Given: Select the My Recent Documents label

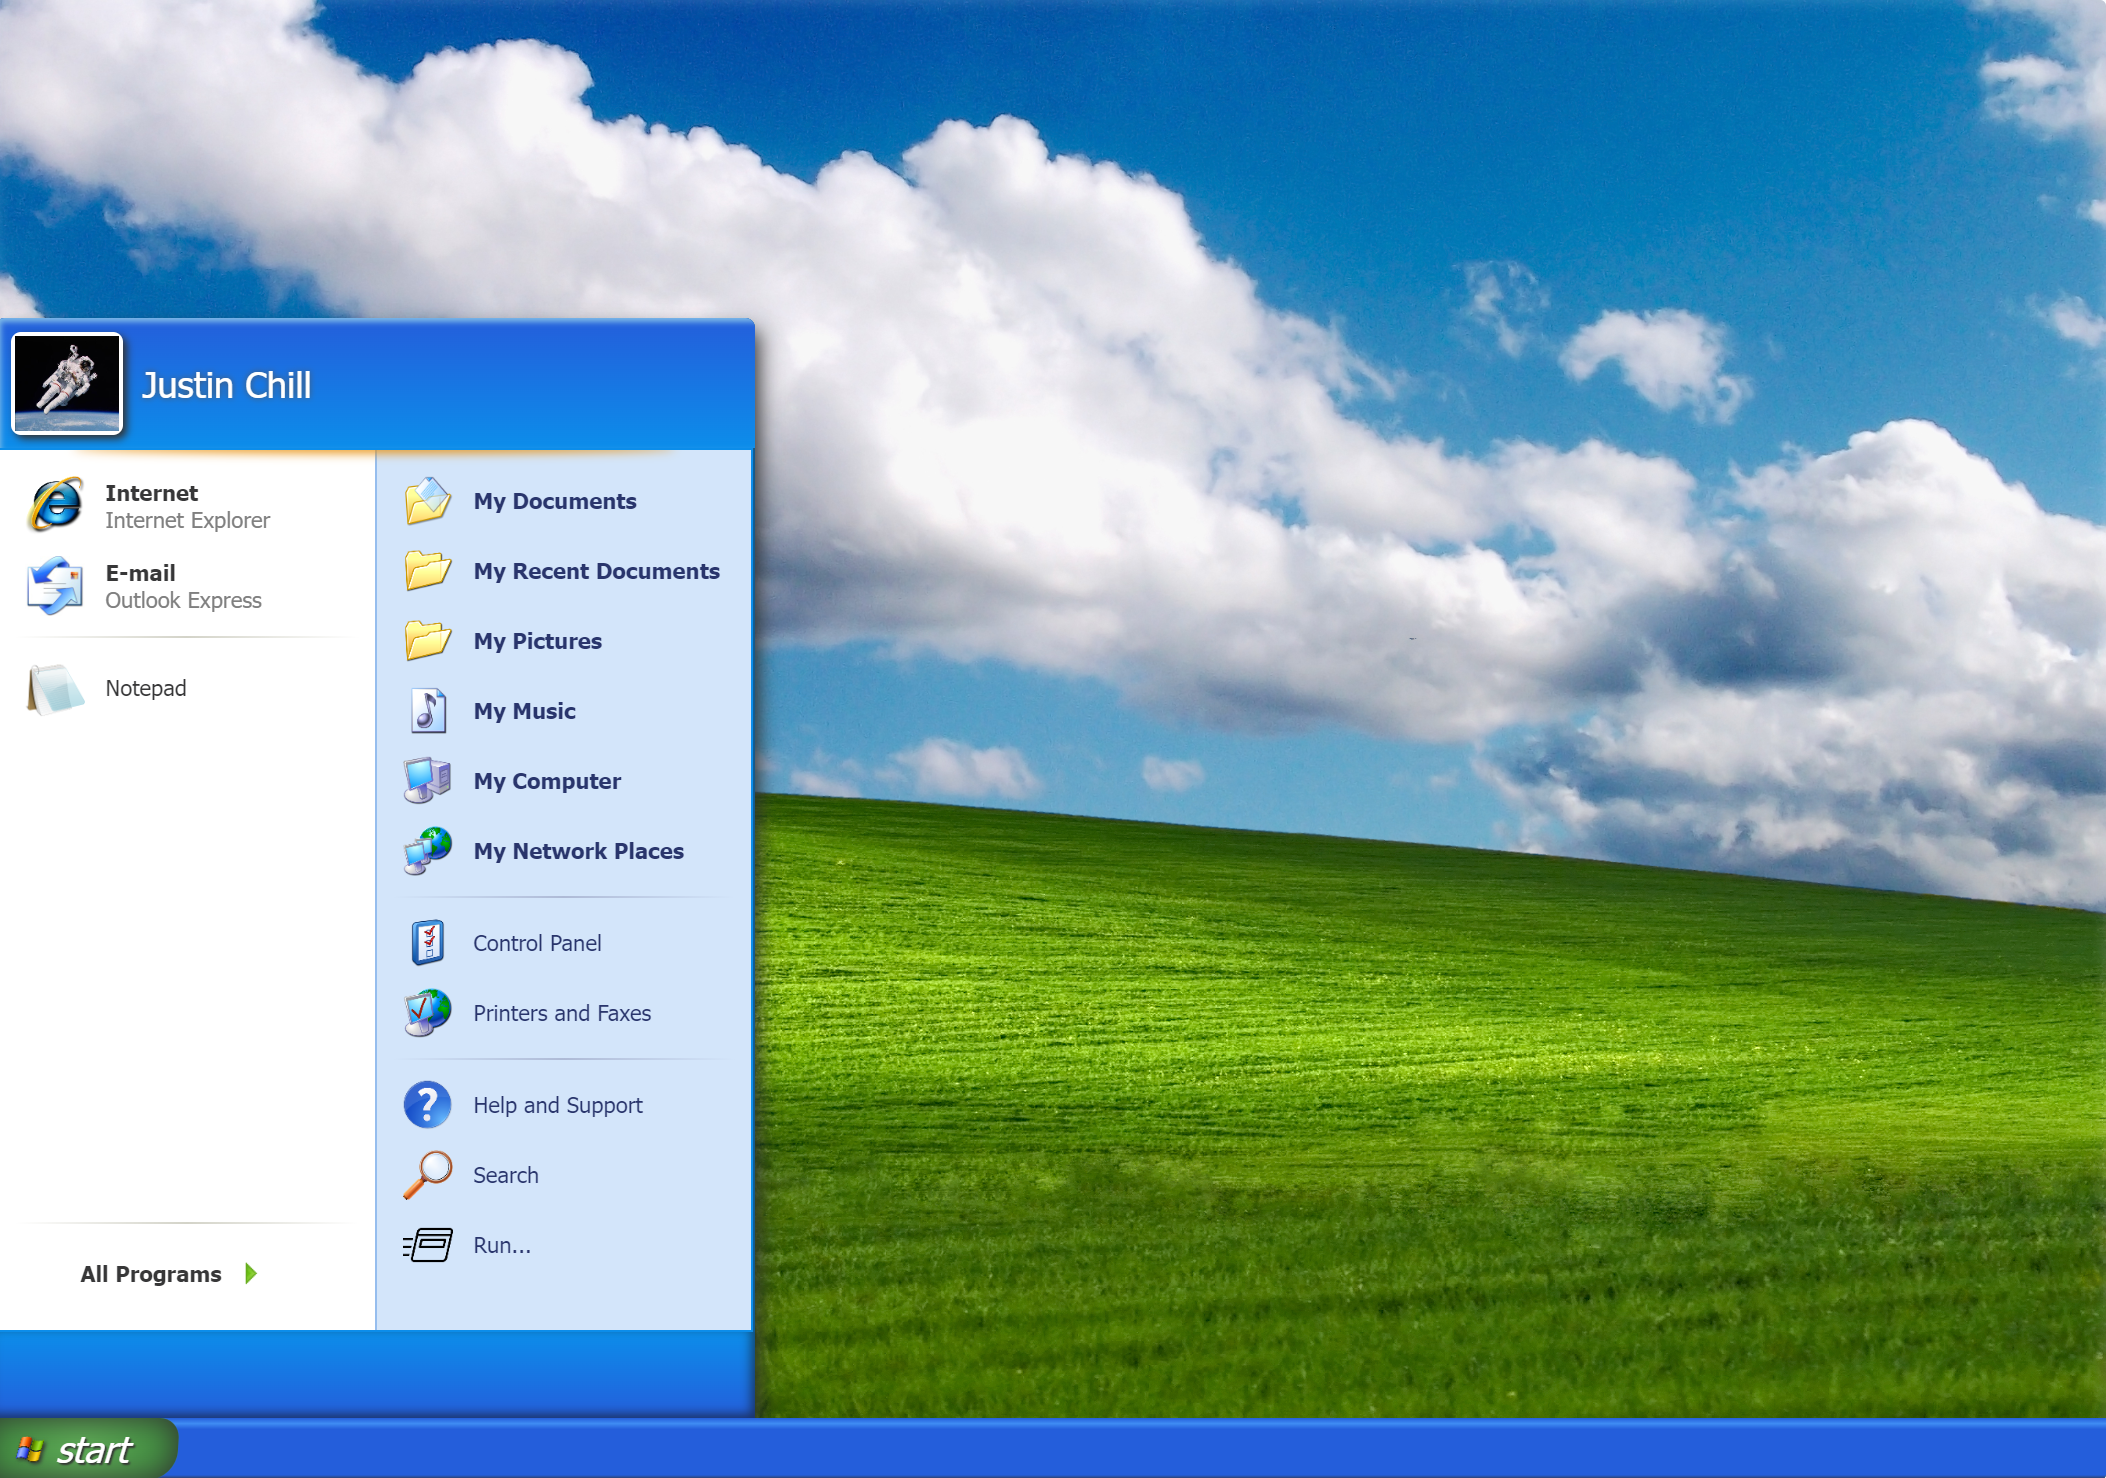Looking at the screenshot, I should pos(597,571).
